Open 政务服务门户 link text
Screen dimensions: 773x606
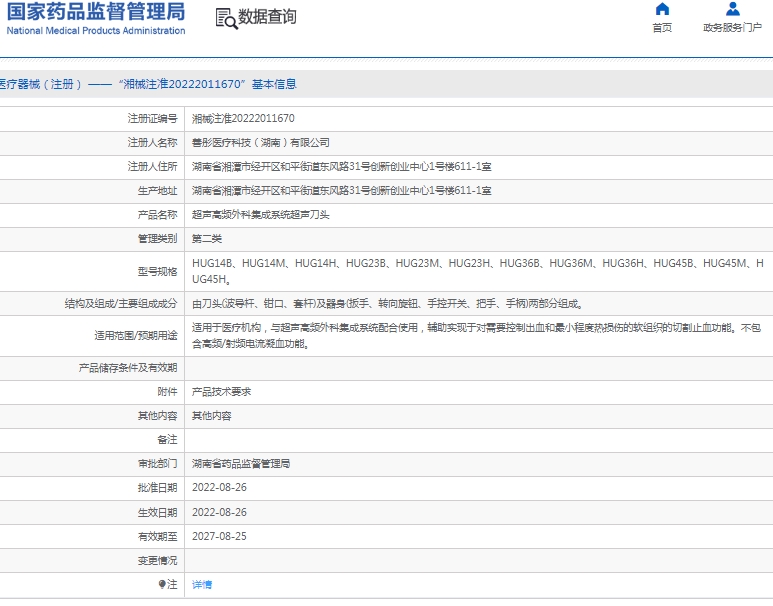click(x=733, y=28)
